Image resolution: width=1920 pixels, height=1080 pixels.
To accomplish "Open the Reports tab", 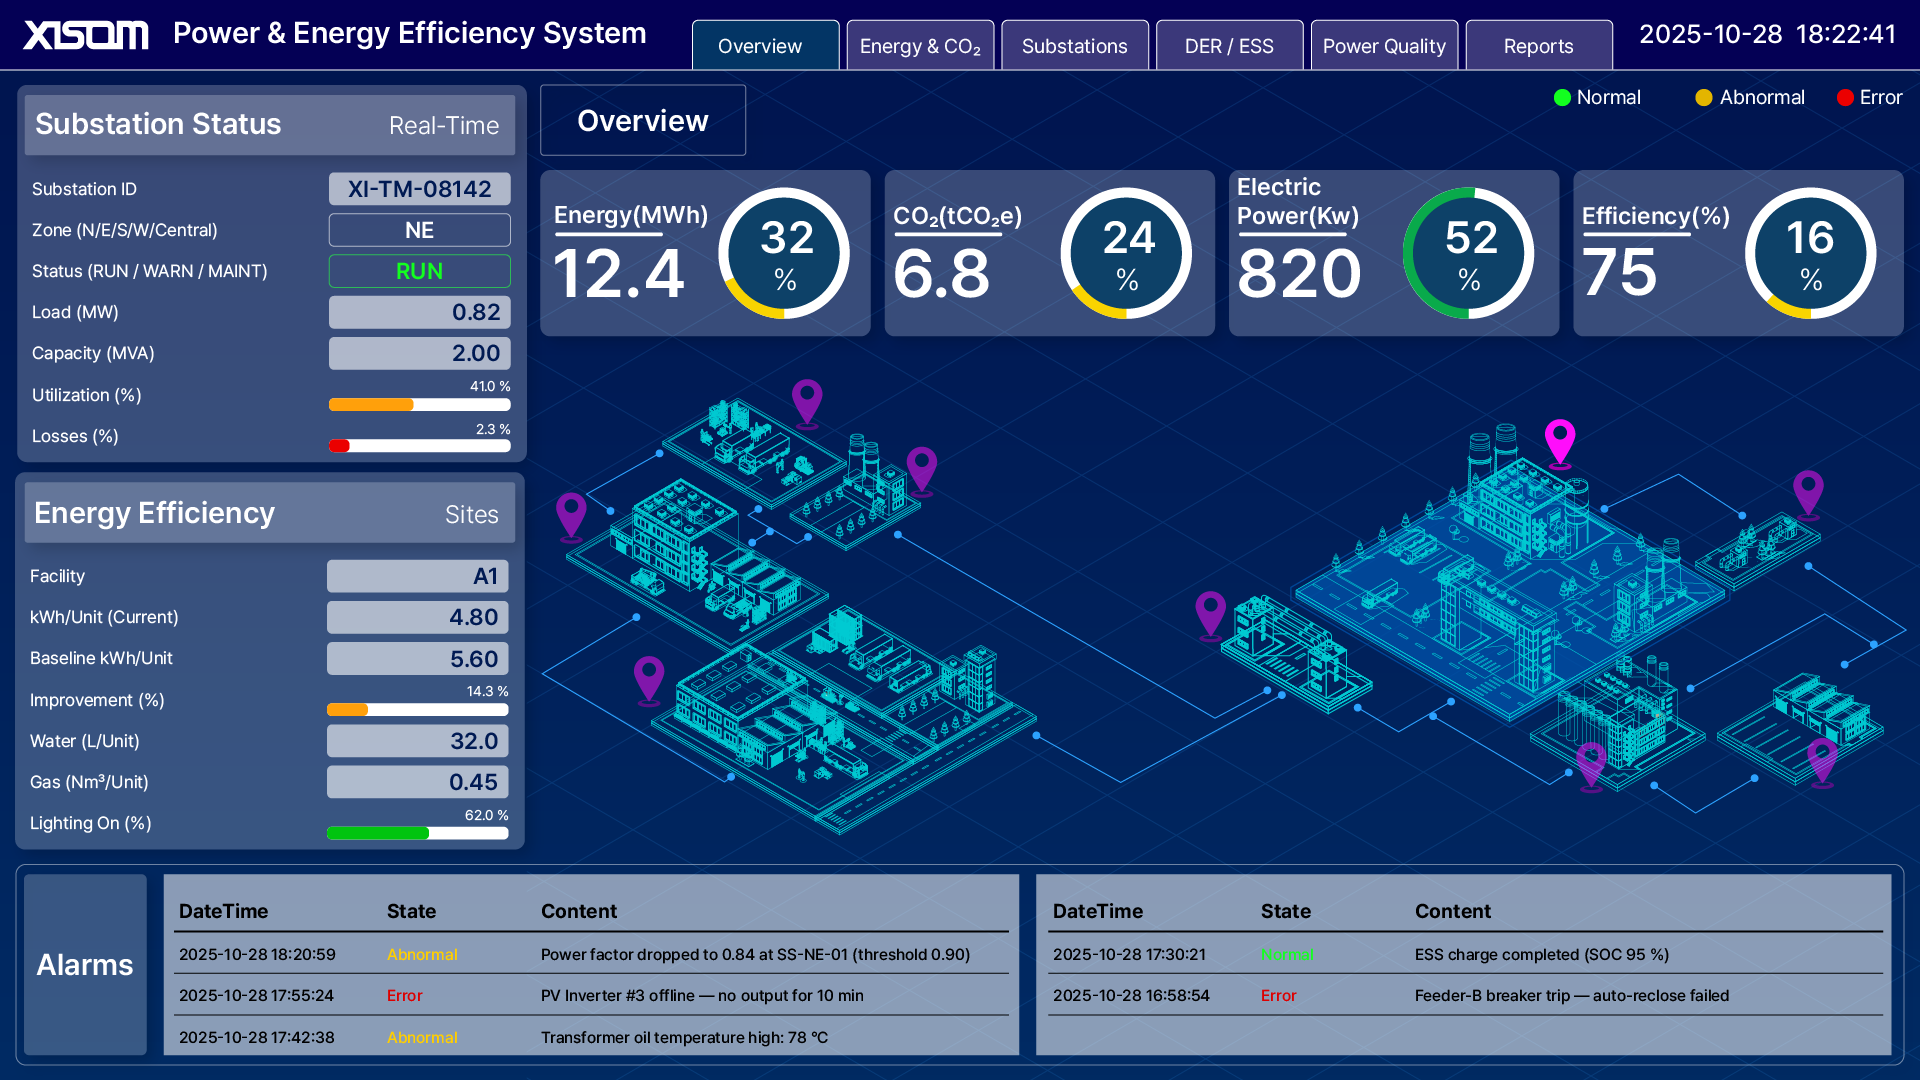I will (x=1538, y=46).
